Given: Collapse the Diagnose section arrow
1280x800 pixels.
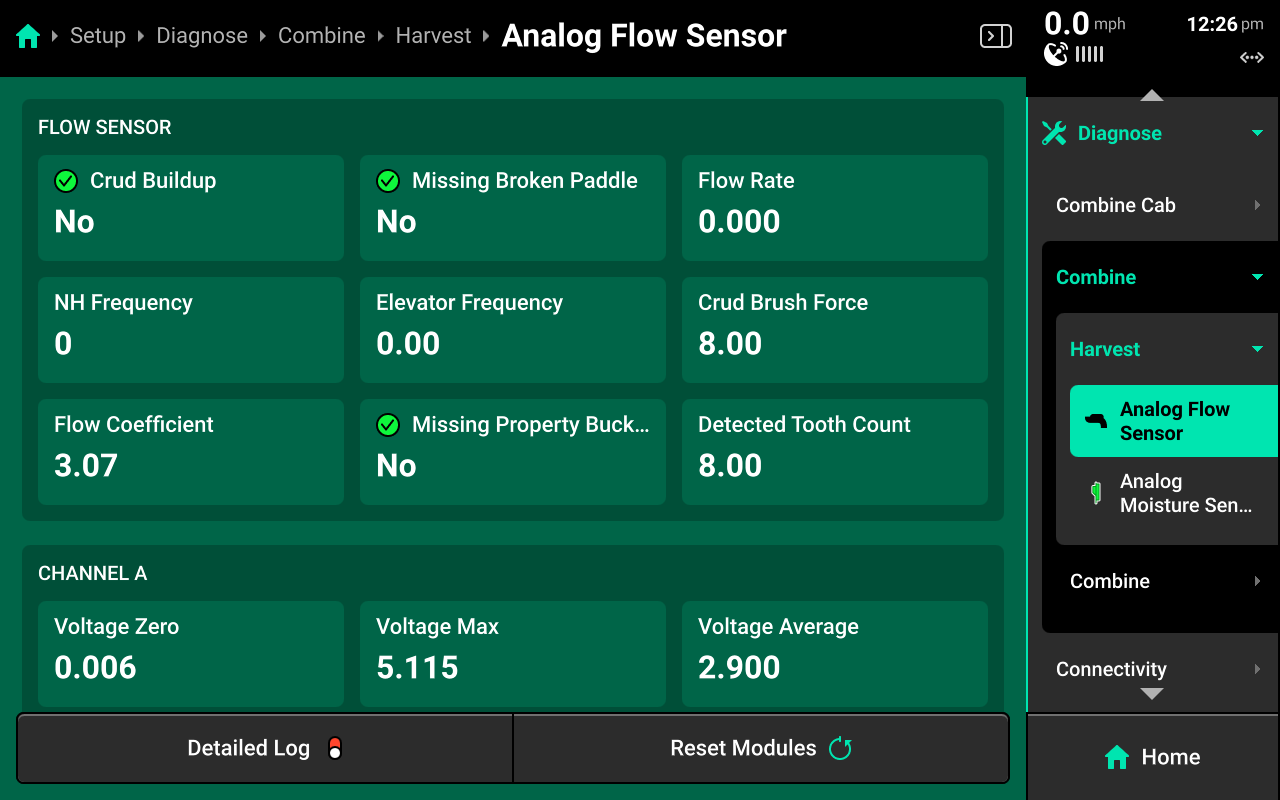Looking at the screenshot, I should click(x=1257, y=133).
